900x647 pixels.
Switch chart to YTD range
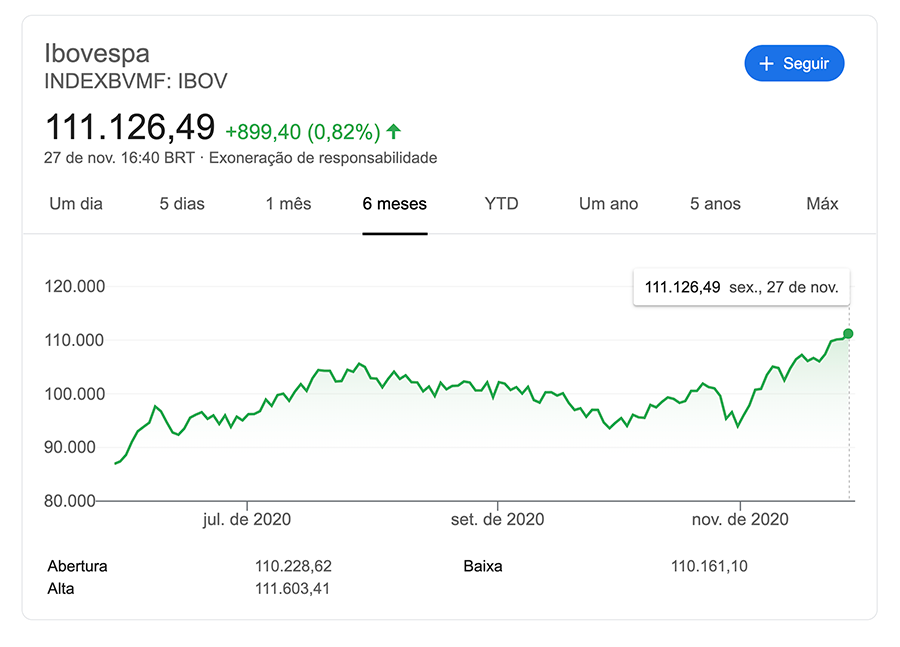(x=501, y=204)
